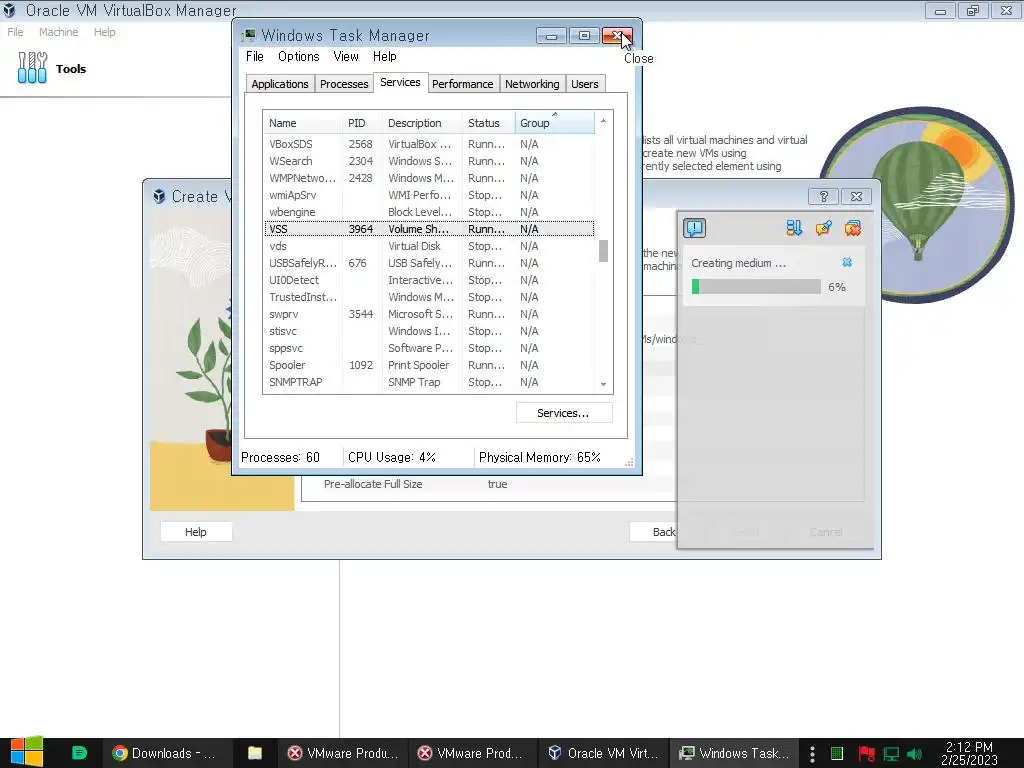Switch to second VMware Product taskbar window

click(x=473, y=753)
